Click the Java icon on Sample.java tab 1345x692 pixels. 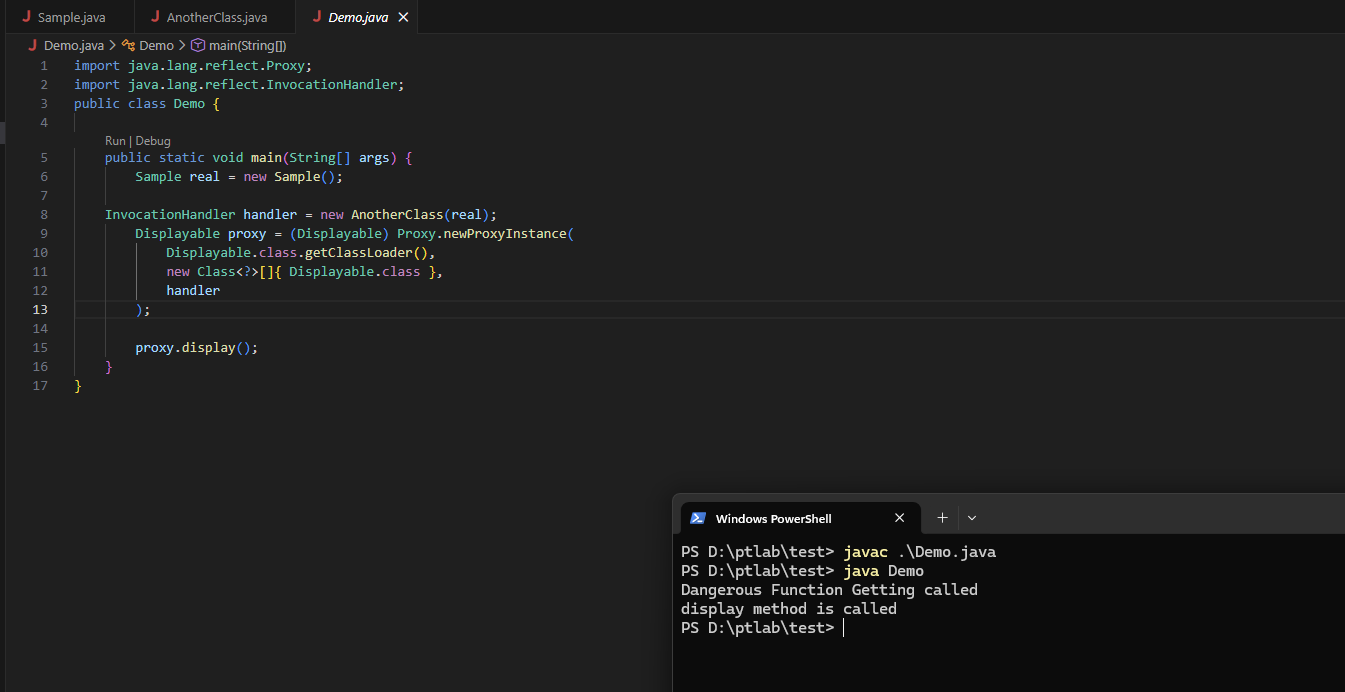pos(27,18)
